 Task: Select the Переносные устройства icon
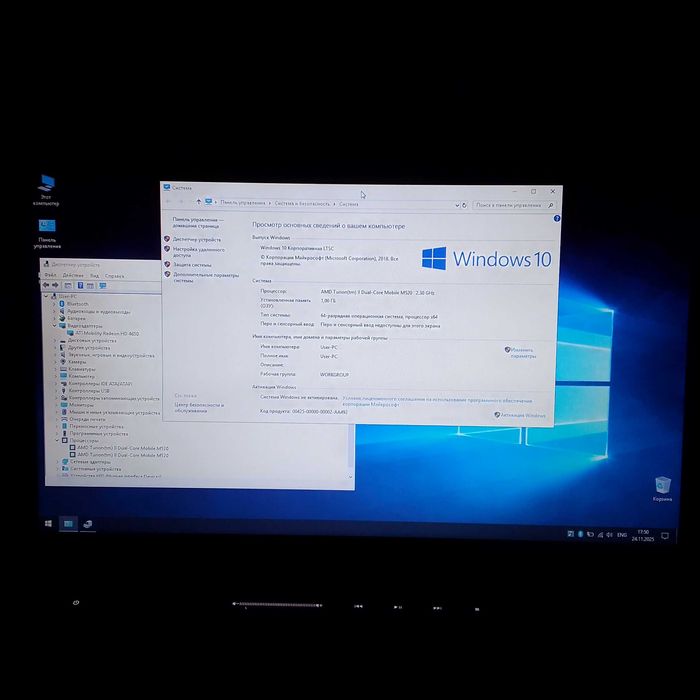tap(64, 426)
